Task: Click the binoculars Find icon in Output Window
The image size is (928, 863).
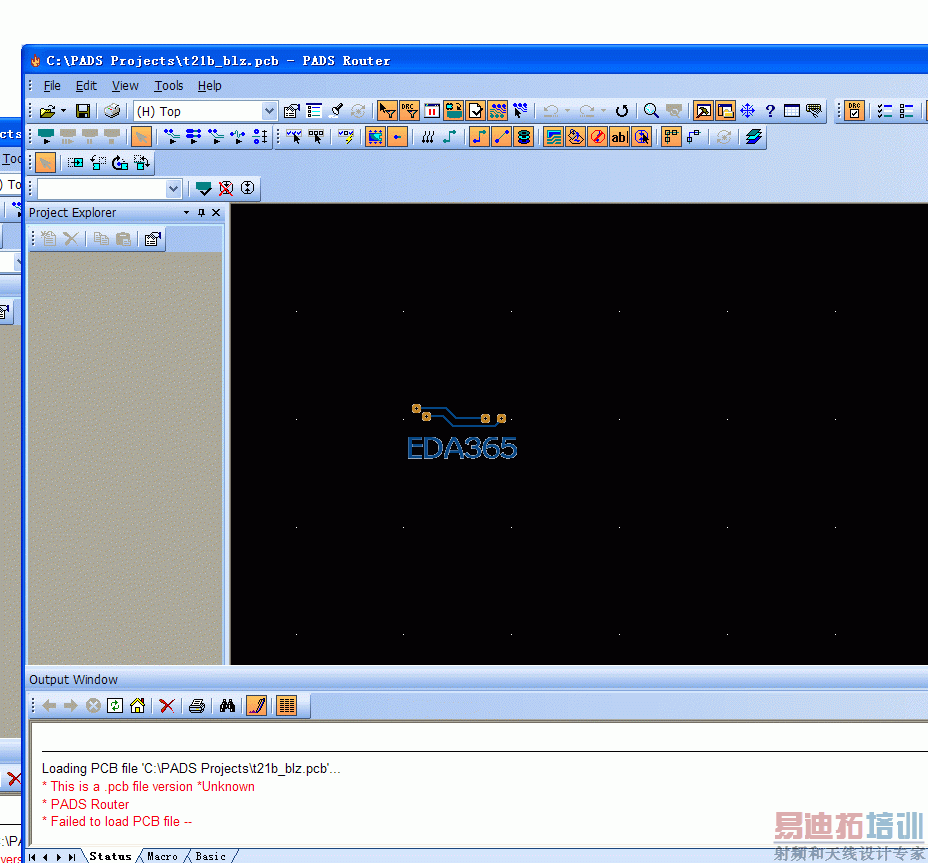Action: (x=227, y=706)
